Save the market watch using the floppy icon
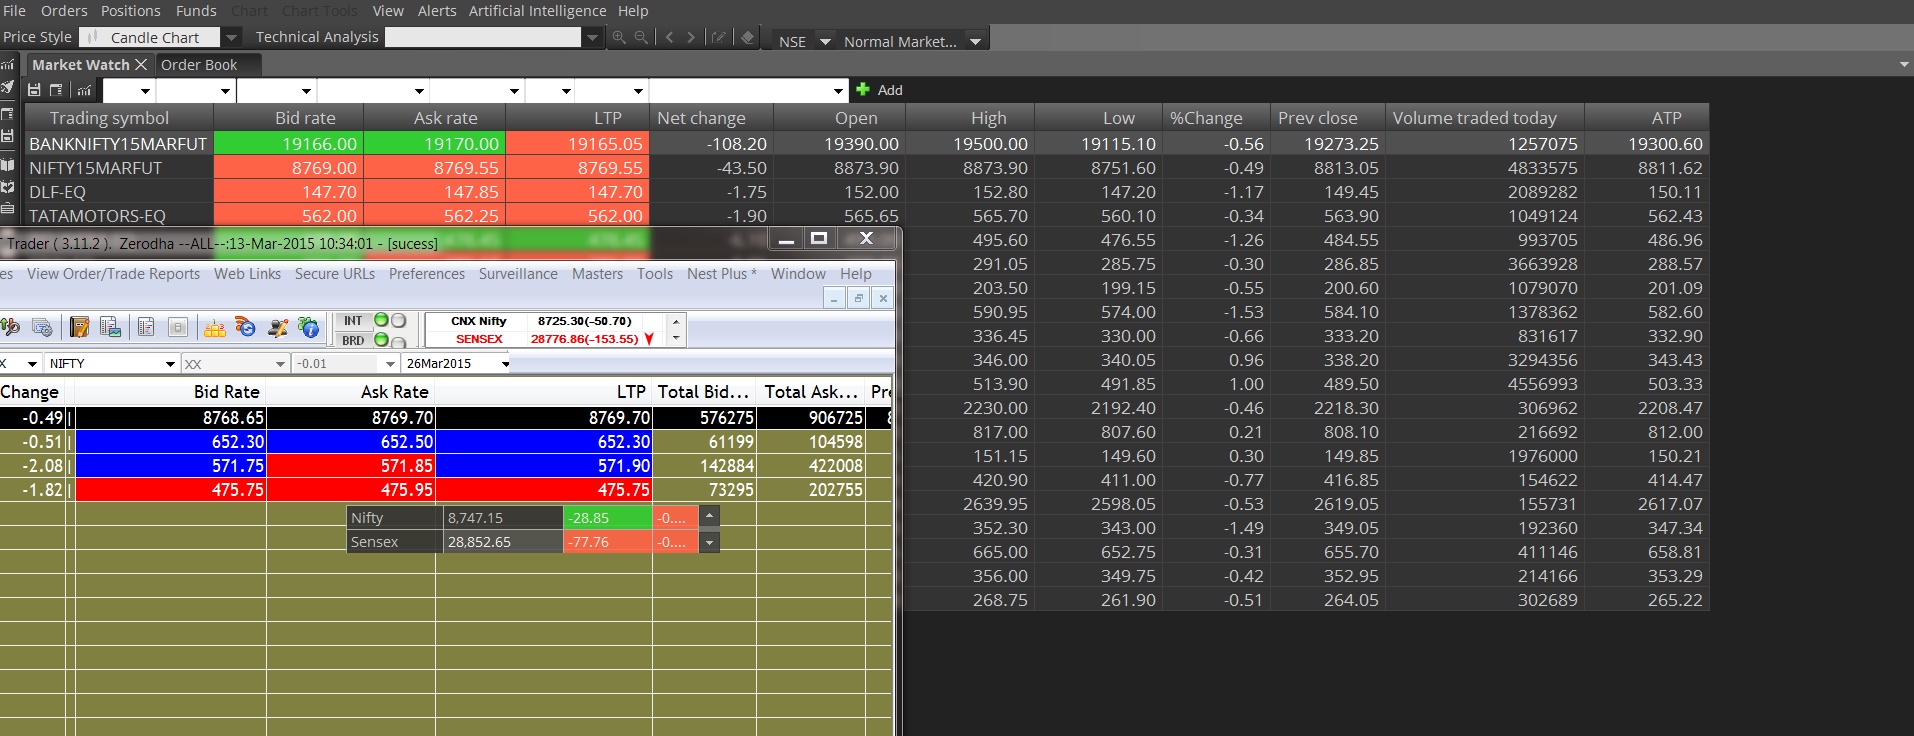The width and height of the screenshot is (1914, 736). [x=34, y=90]
